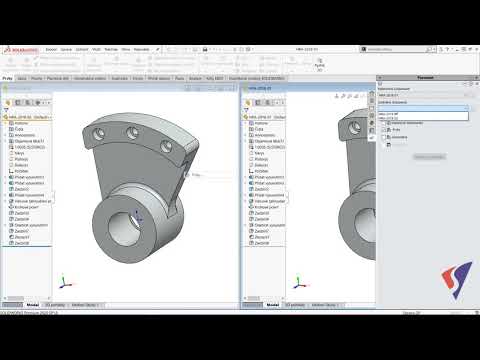The image size is (480, 360).
Task: Select Kruhové pole1 feature in left tree
Action: click(x=27, y=207)
